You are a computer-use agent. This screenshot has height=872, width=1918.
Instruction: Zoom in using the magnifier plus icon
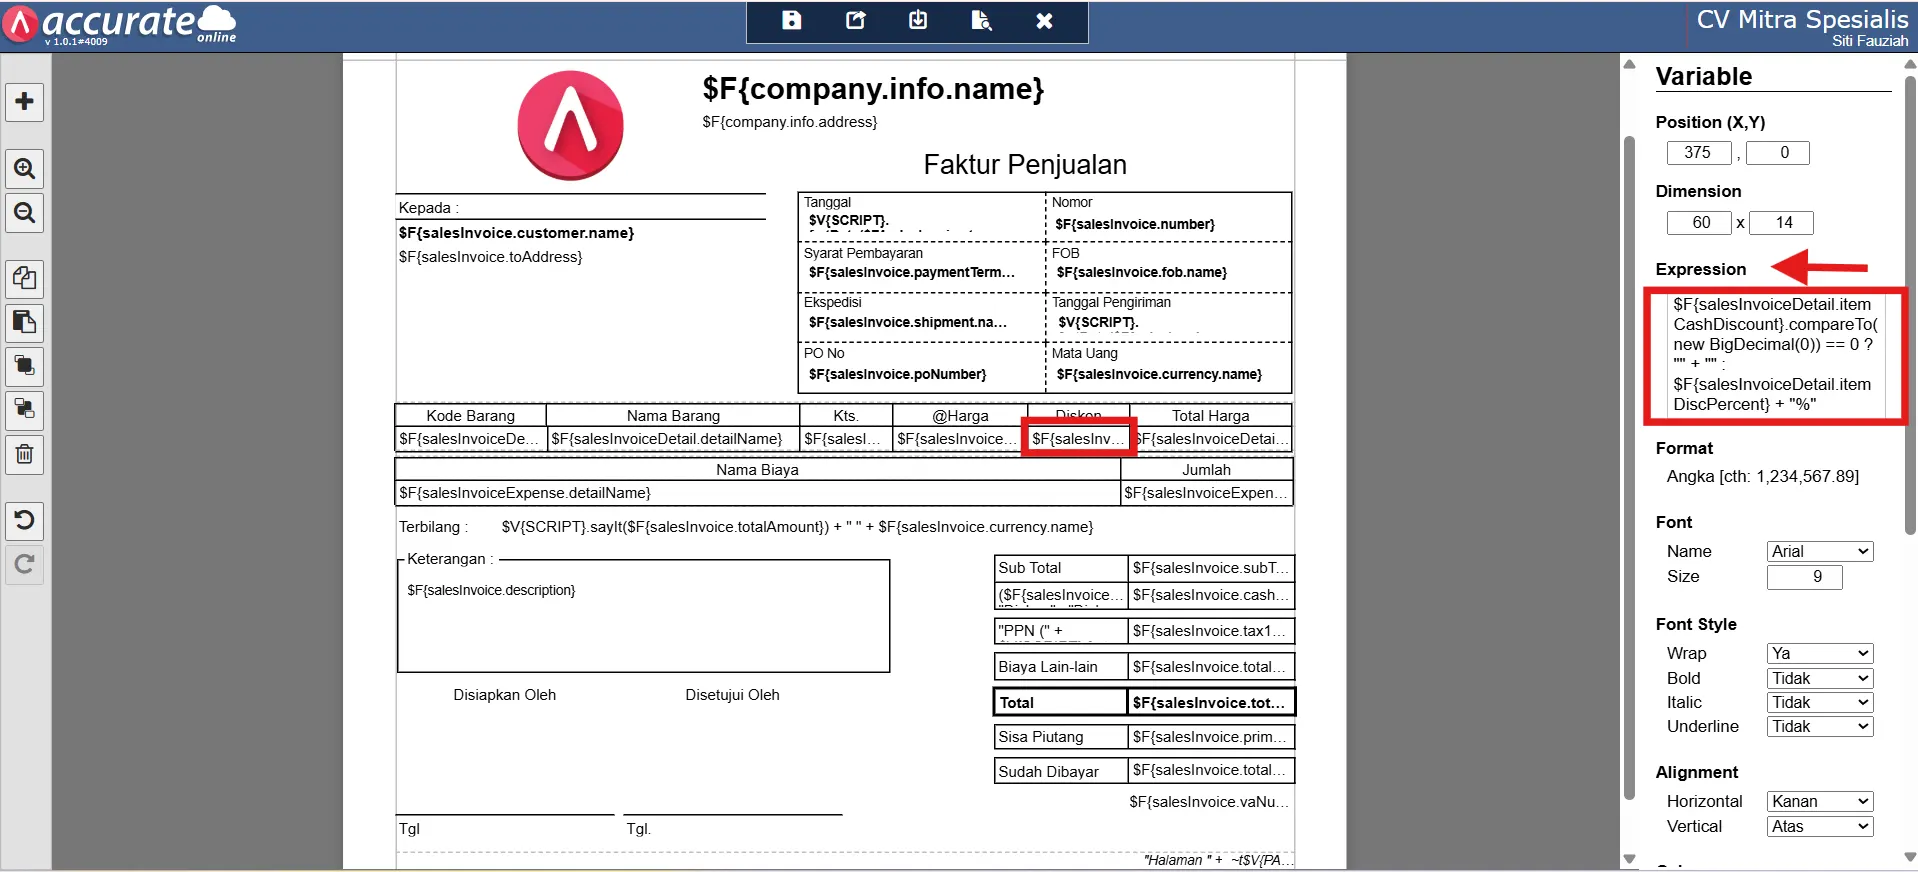pos(25,169)
